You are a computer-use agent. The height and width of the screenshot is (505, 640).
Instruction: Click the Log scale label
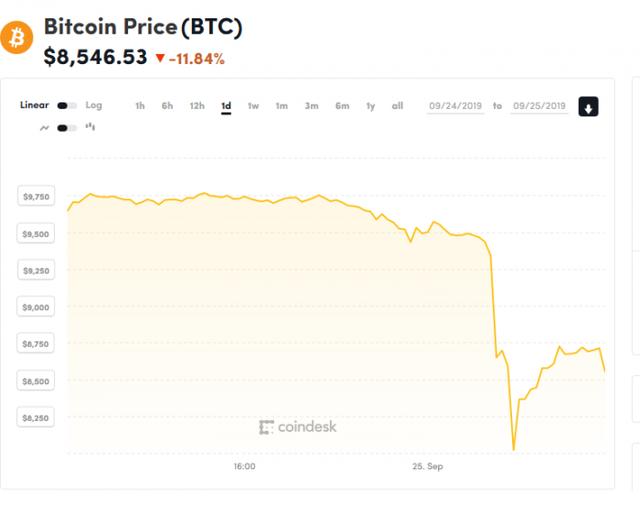click(x=94, y=105)
